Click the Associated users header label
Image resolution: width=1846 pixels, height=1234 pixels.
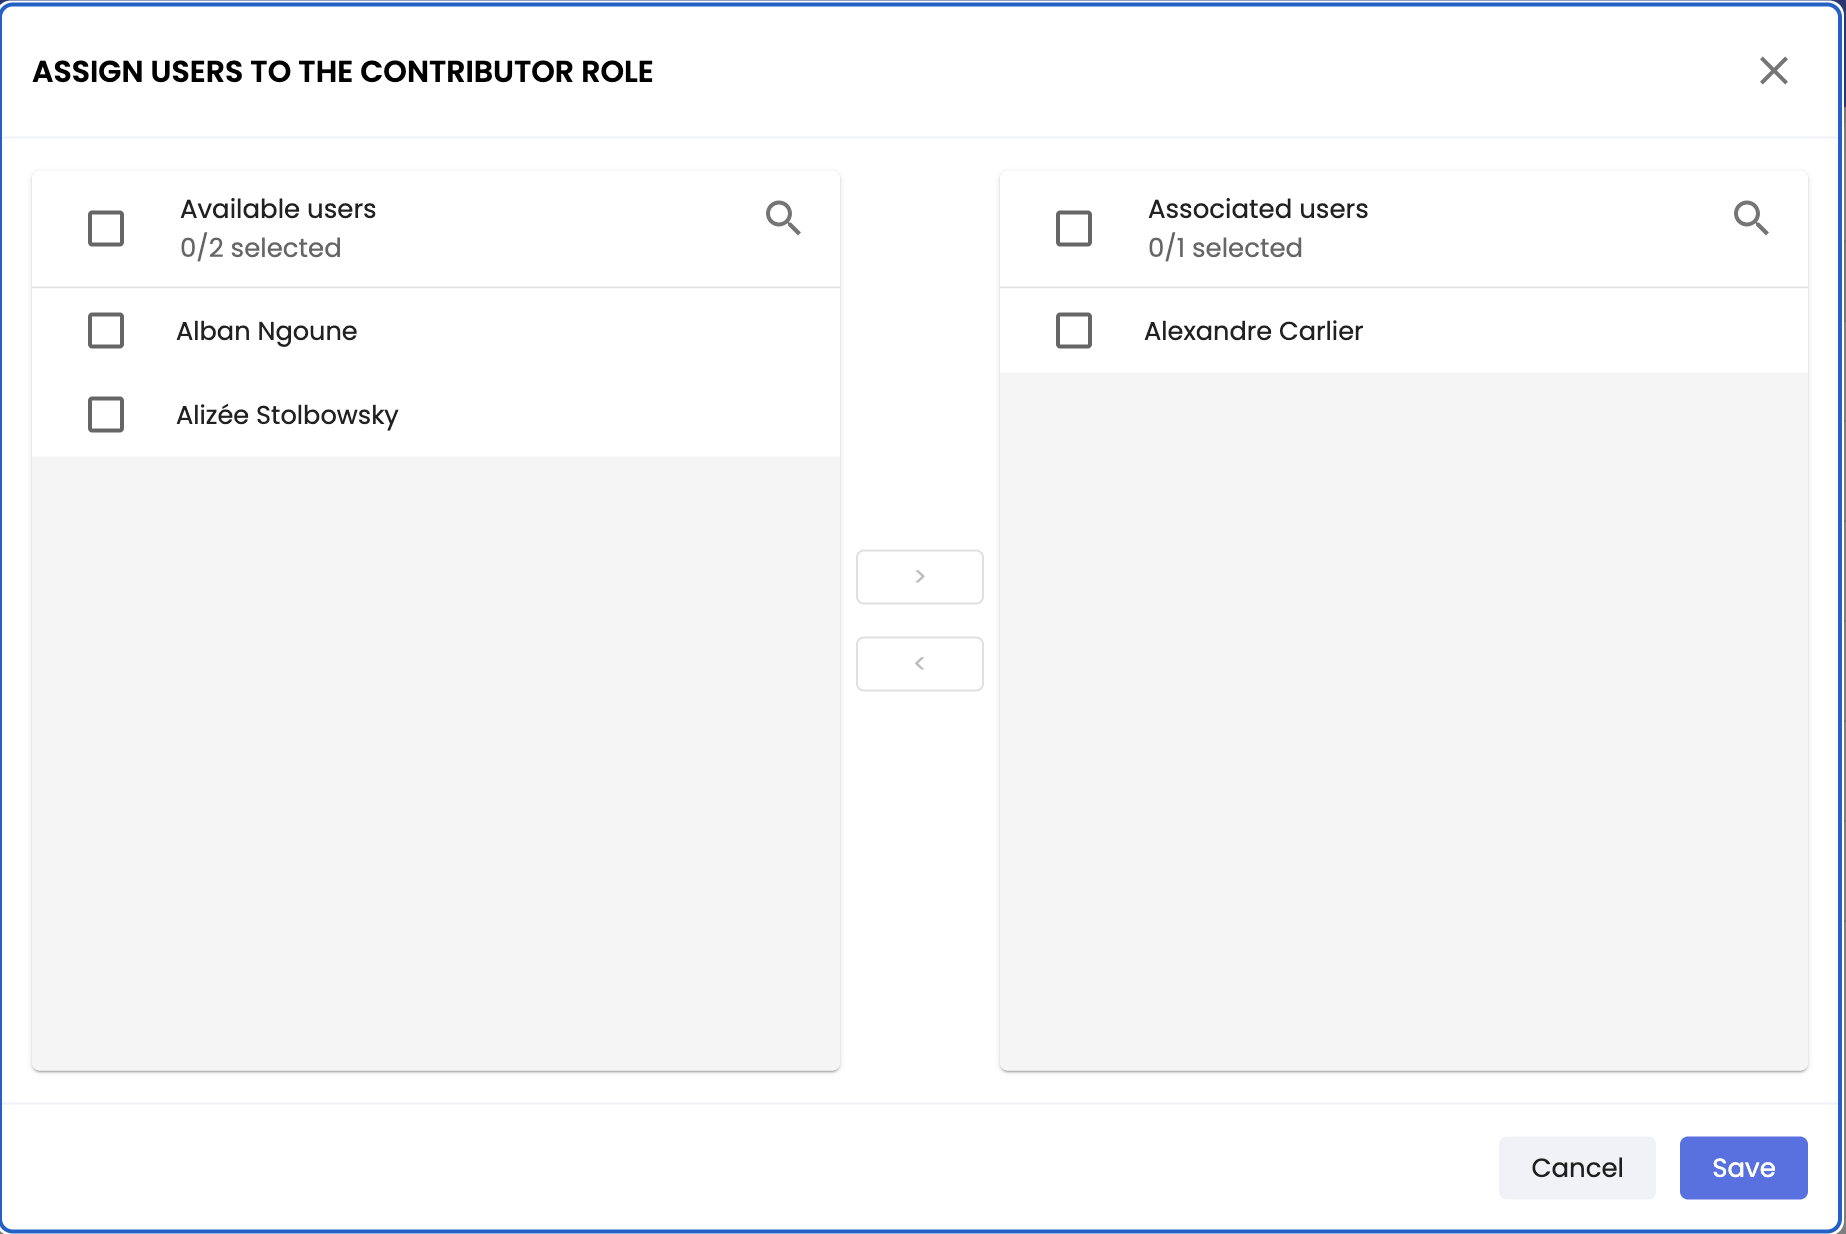[1258, 209]
